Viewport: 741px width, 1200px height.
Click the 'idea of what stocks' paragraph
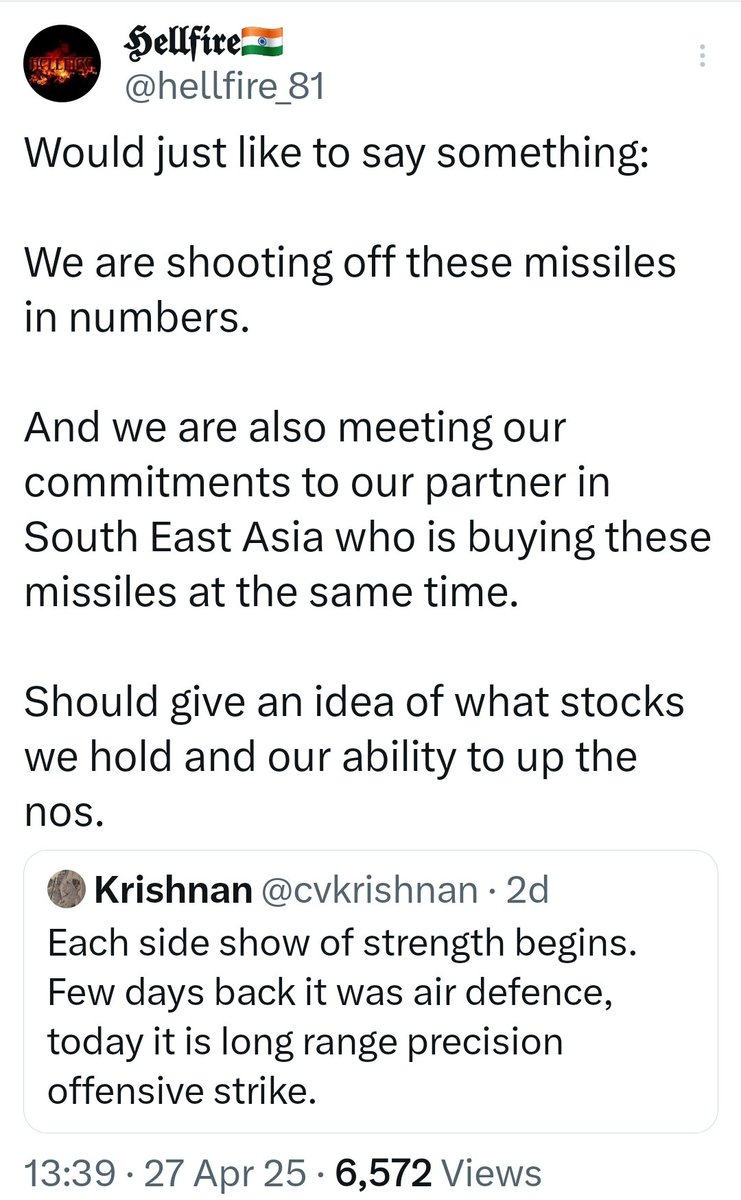tap(353, 755)
